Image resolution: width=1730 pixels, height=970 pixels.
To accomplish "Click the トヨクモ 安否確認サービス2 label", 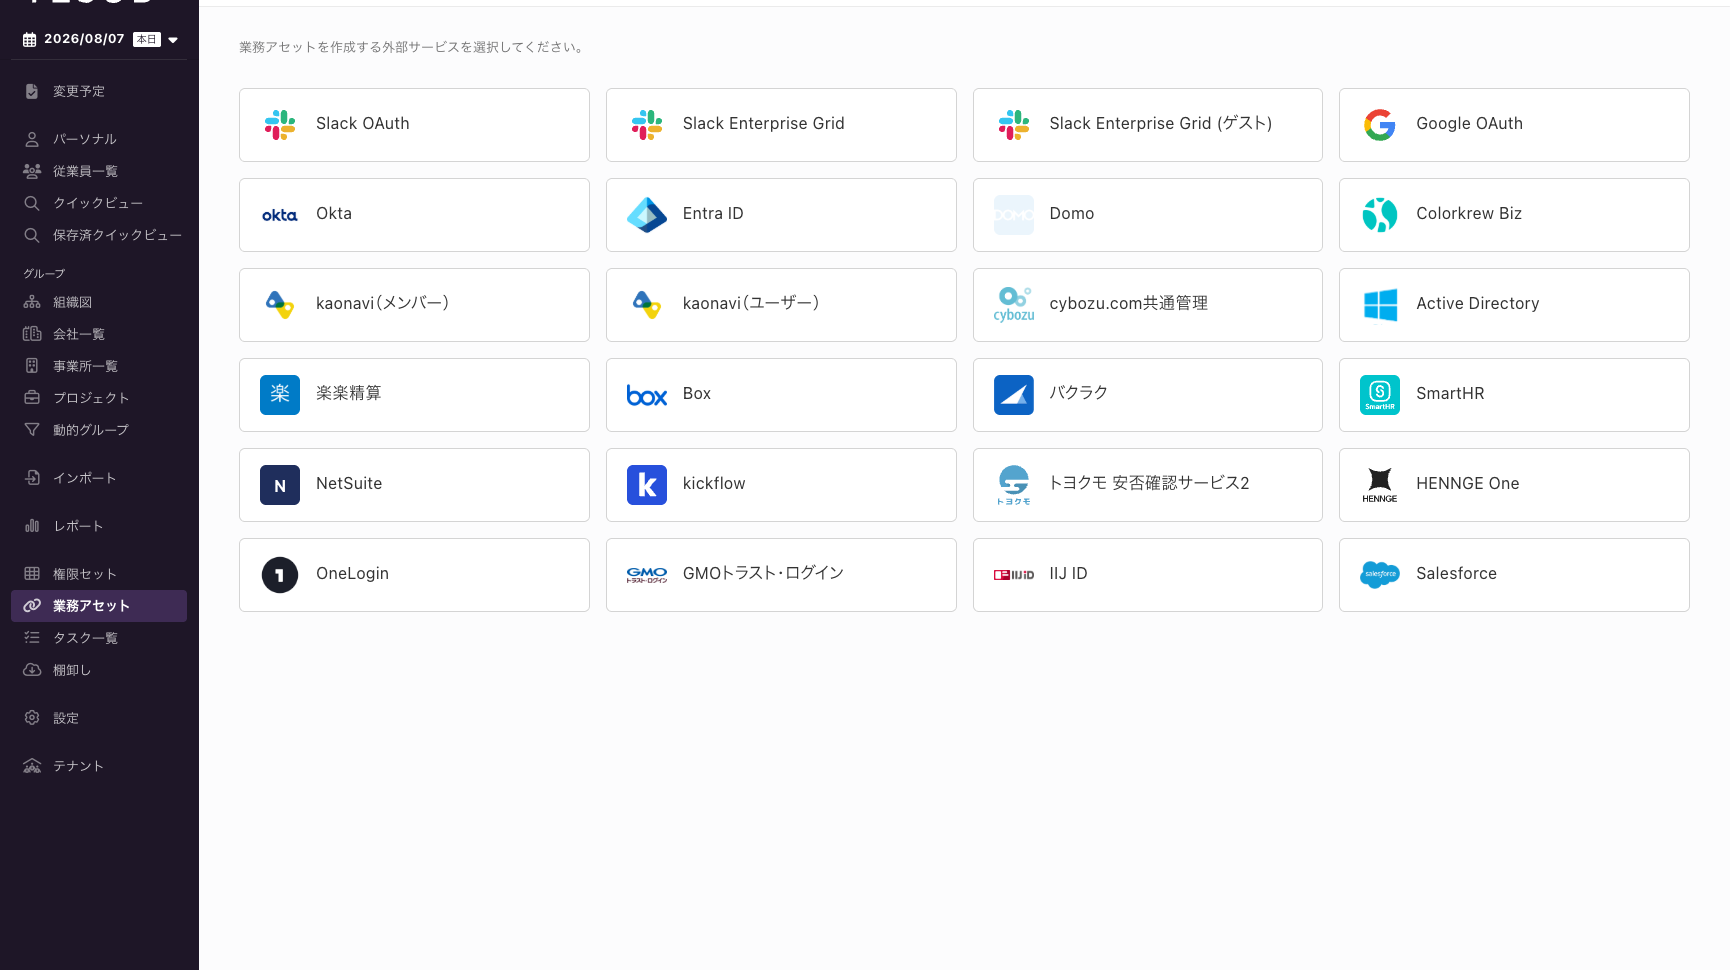I will [x=1149, y=484].
